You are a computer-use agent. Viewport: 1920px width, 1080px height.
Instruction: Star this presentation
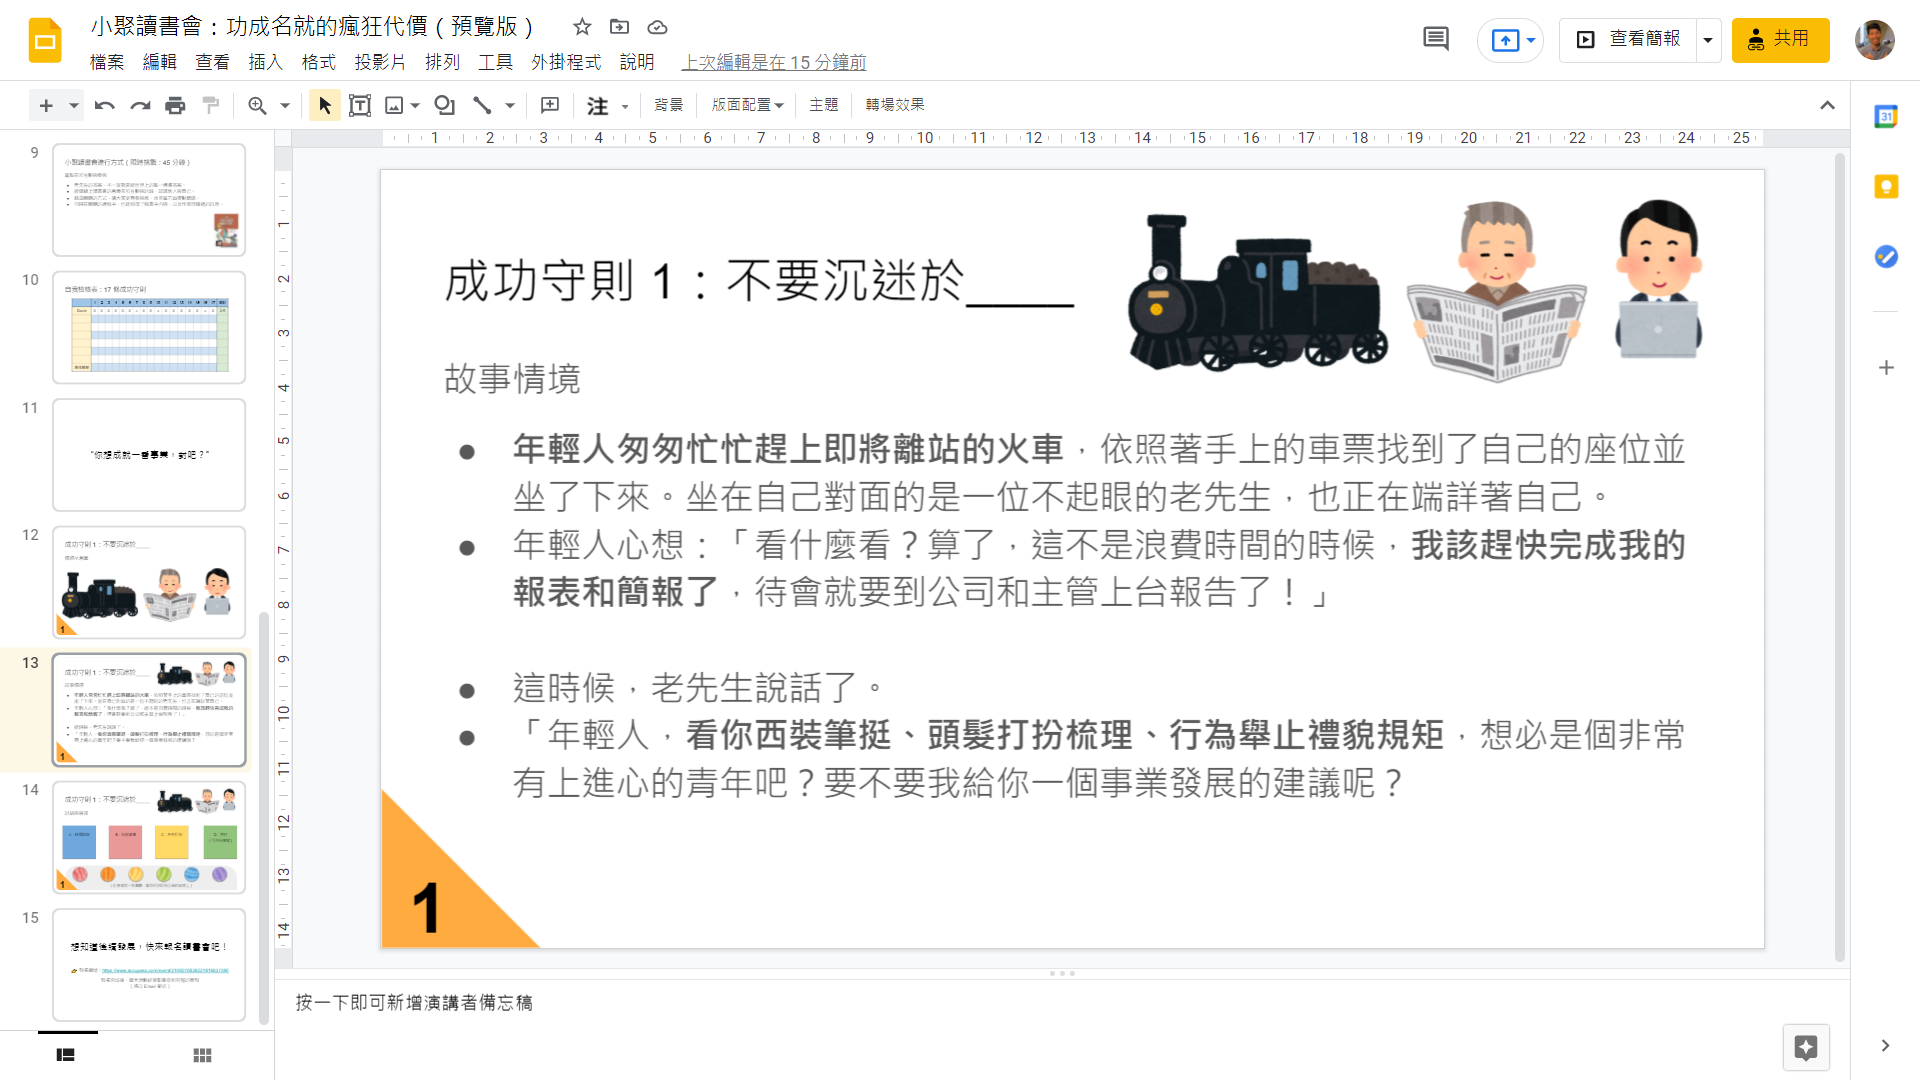(582, 27)
